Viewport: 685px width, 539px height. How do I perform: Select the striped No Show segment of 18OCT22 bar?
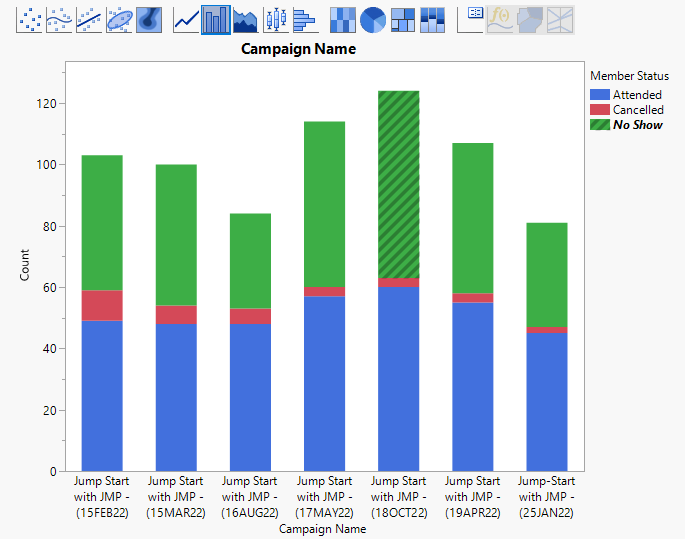coord(398,184)
